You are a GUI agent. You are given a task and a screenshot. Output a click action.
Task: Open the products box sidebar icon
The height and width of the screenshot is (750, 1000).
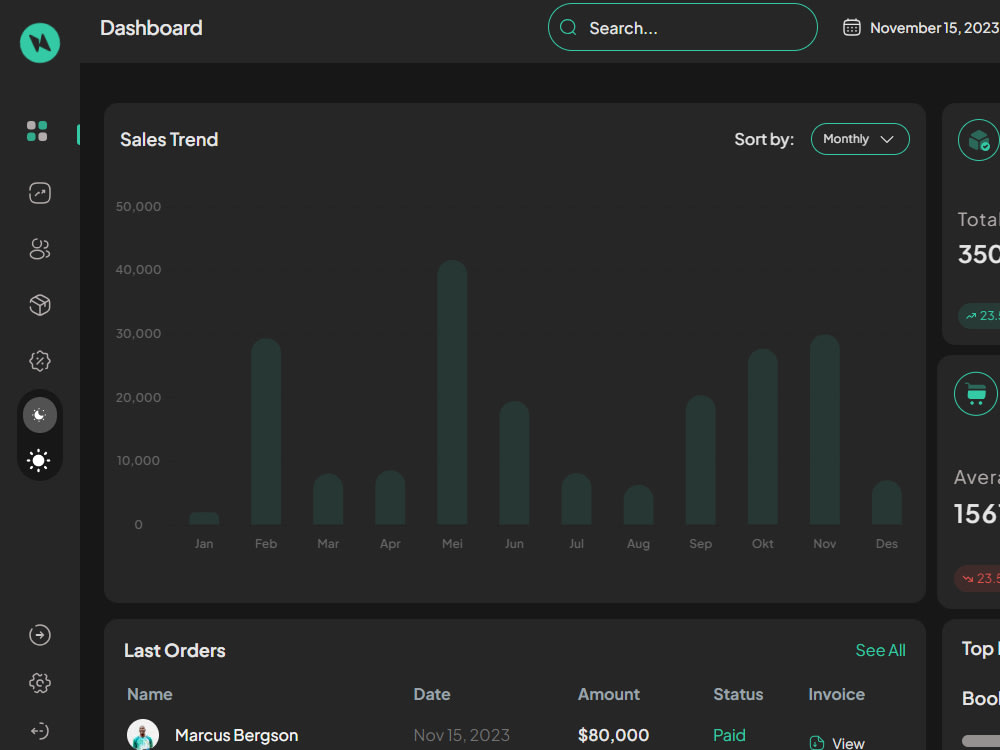40,305
